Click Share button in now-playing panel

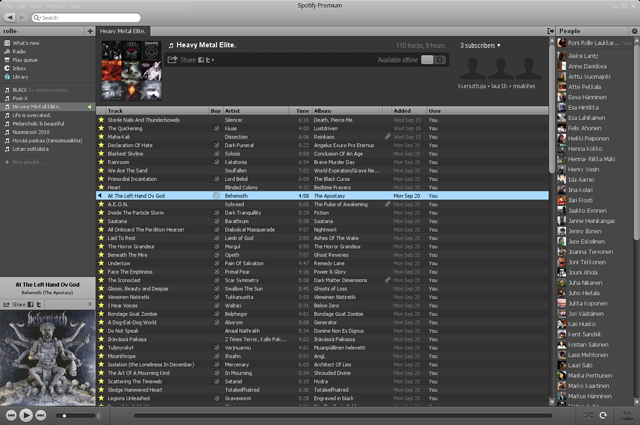(14, 305)
